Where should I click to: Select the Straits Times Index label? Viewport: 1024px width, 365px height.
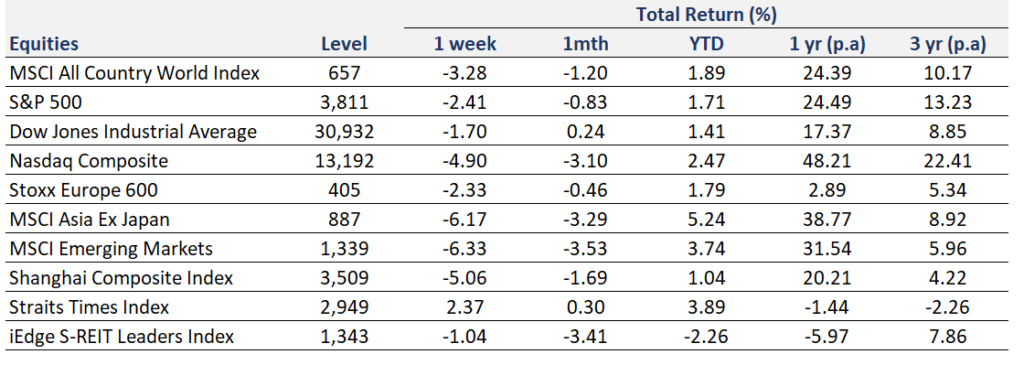[x=89, y=307]
